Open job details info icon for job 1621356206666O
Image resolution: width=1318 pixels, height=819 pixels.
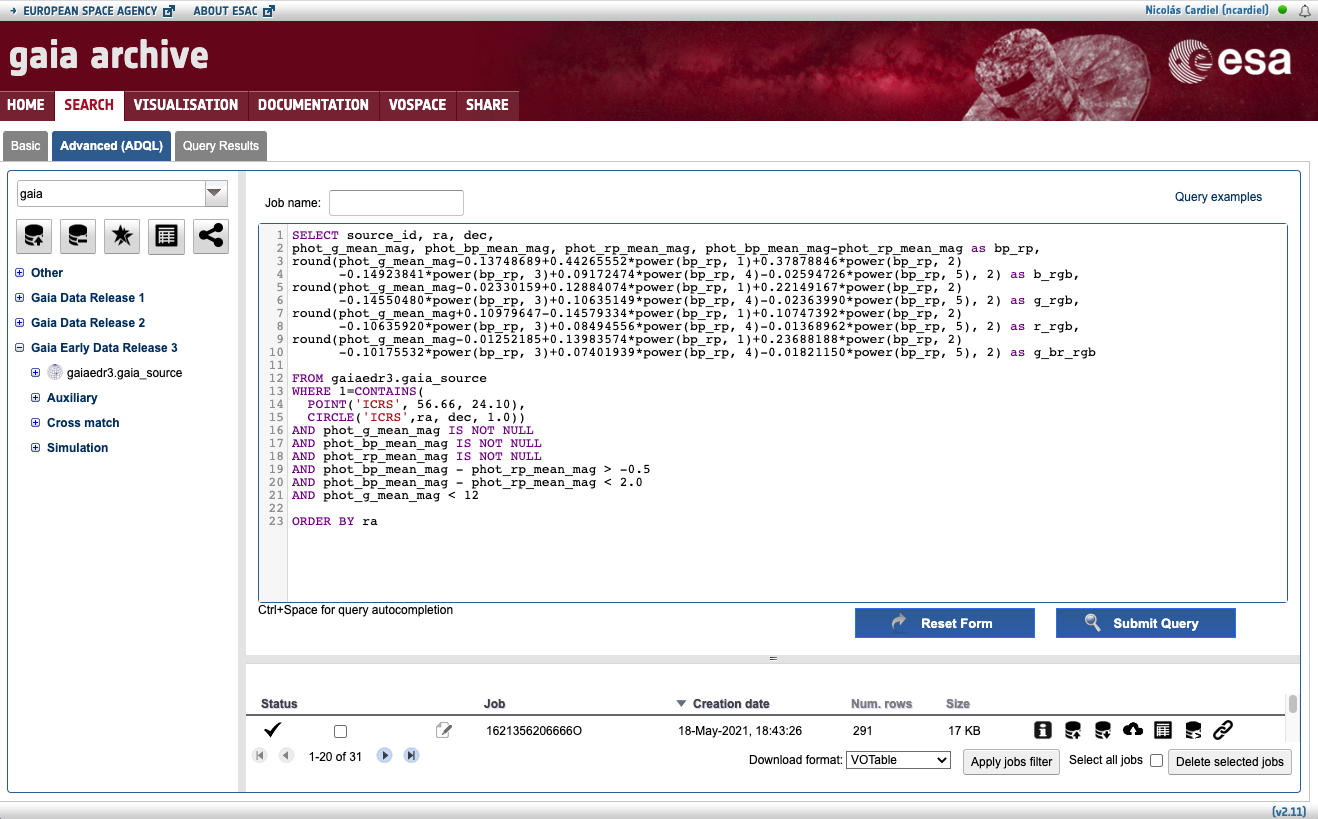(1043, 730)
